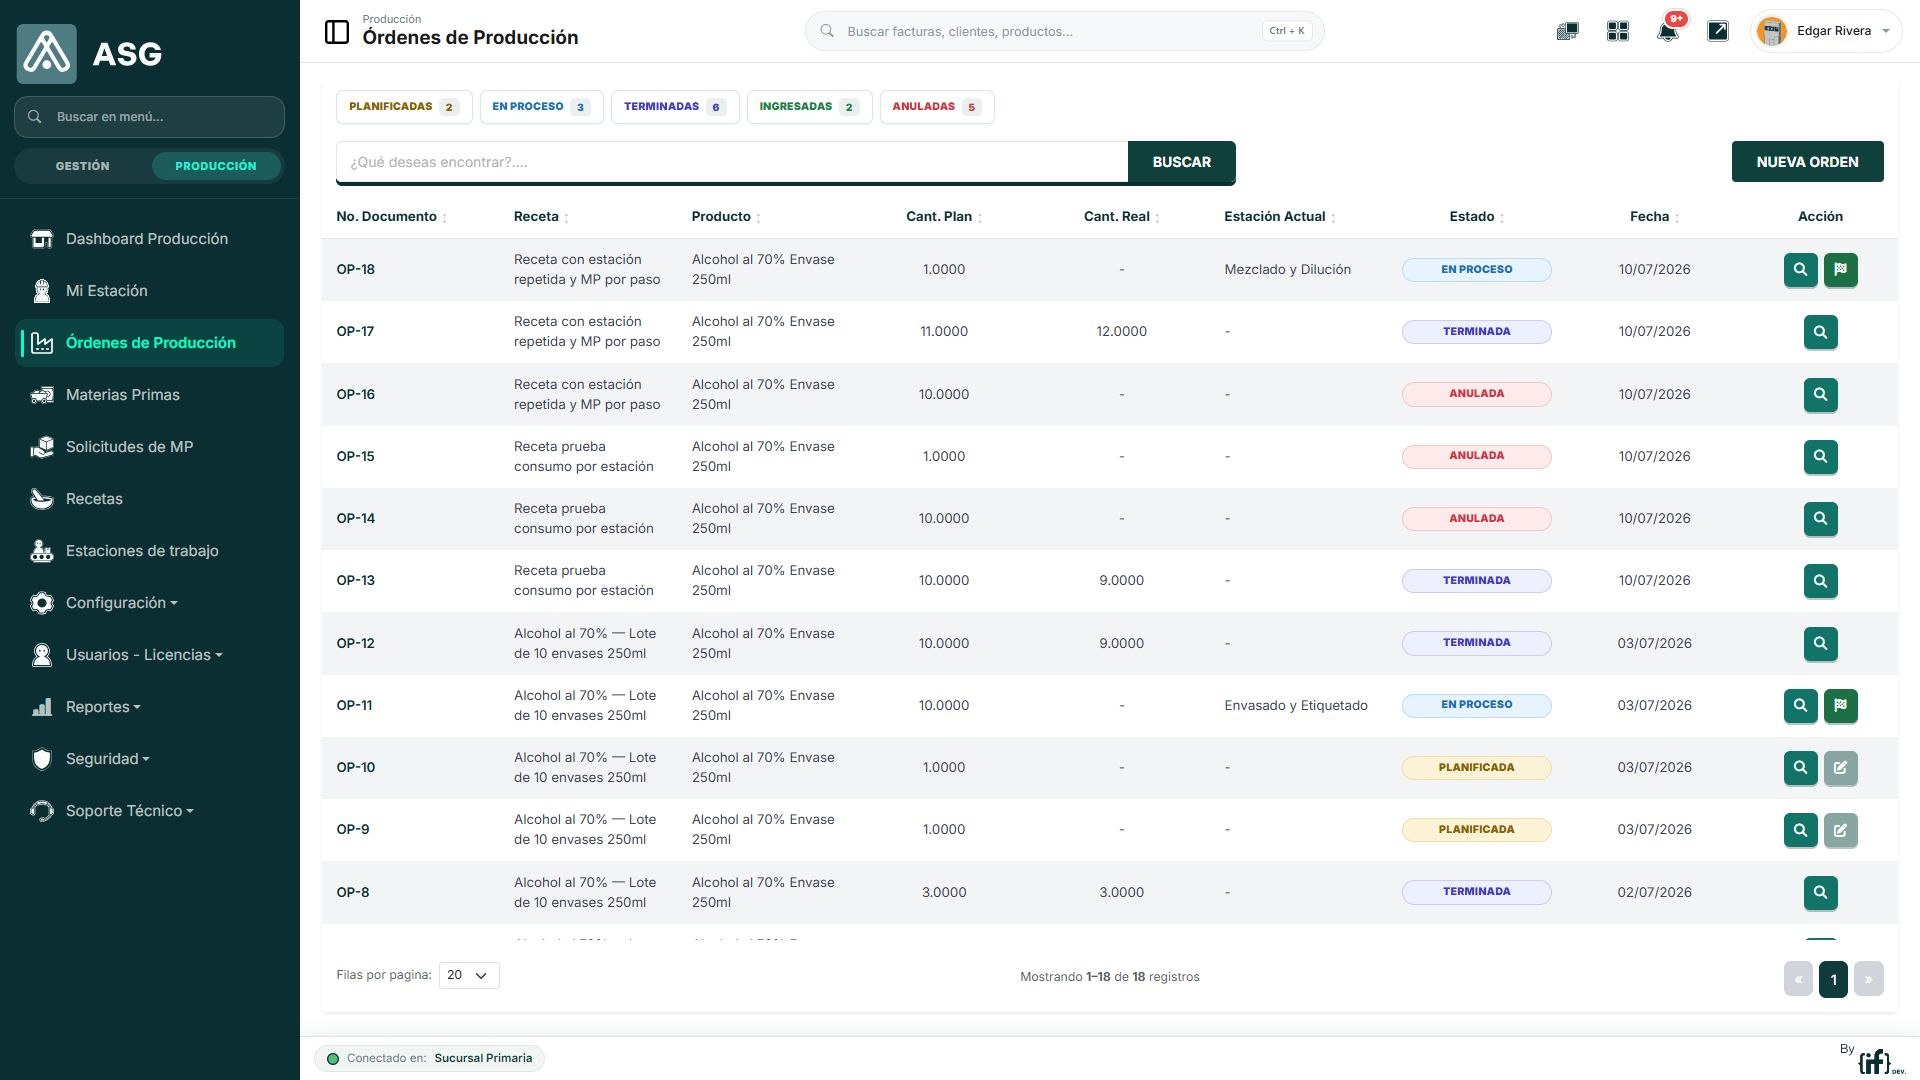The height and width of the screenshot is (1080, 1920).
Task: Click the BUSCAR button
Action: coord(1181,162)
